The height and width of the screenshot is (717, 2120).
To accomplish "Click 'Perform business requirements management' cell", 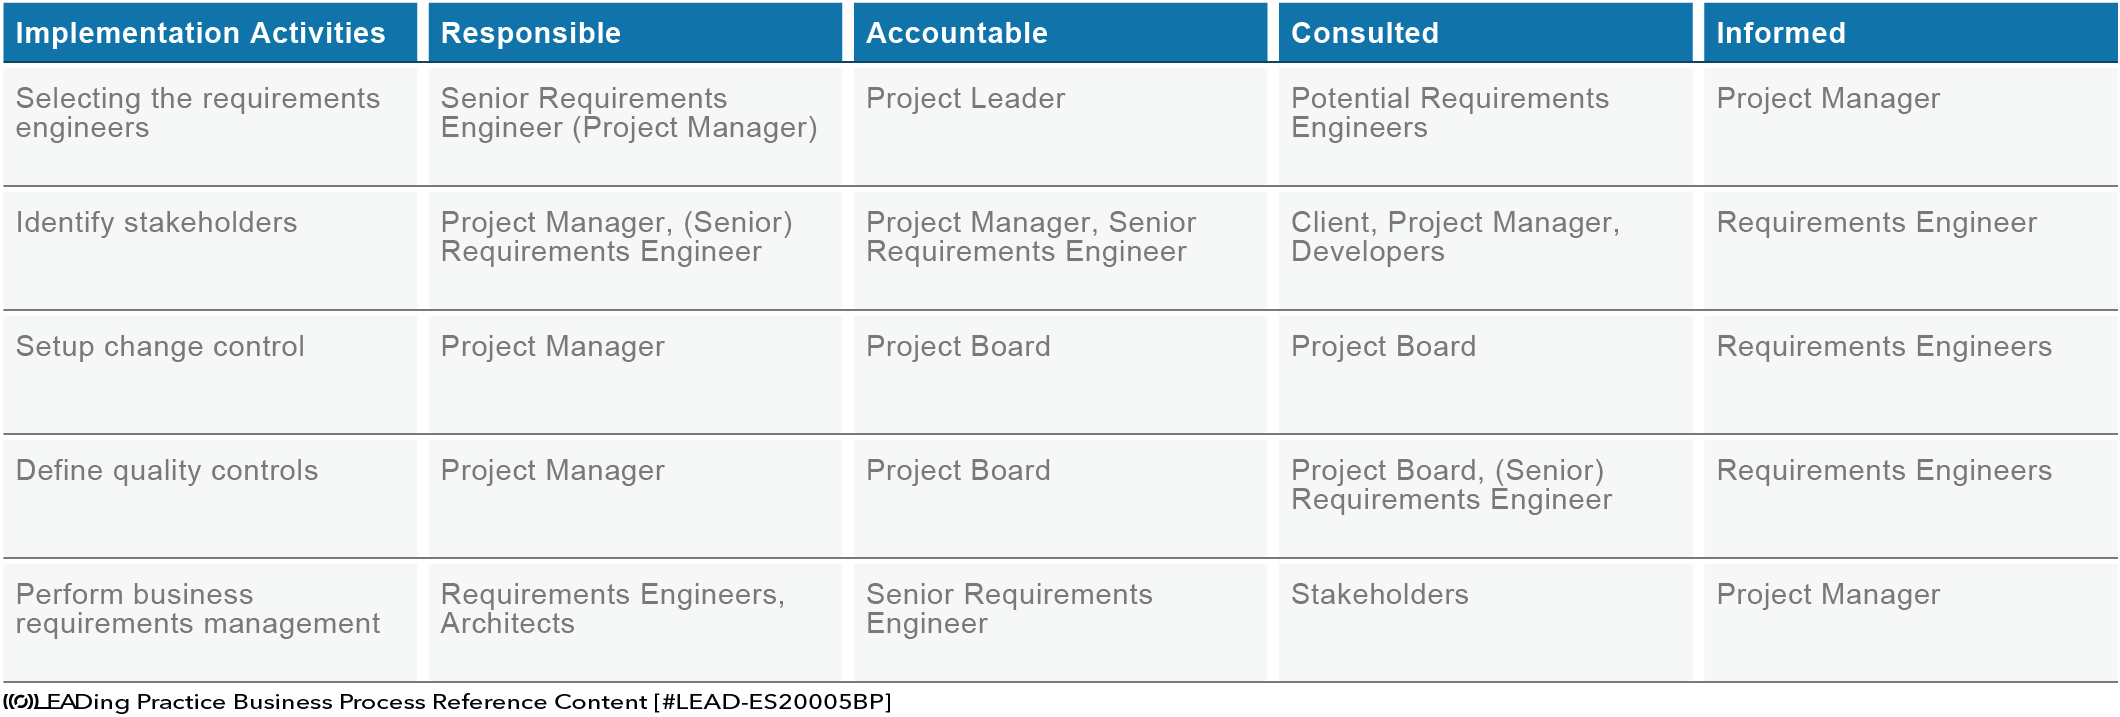I will [210, 621].
